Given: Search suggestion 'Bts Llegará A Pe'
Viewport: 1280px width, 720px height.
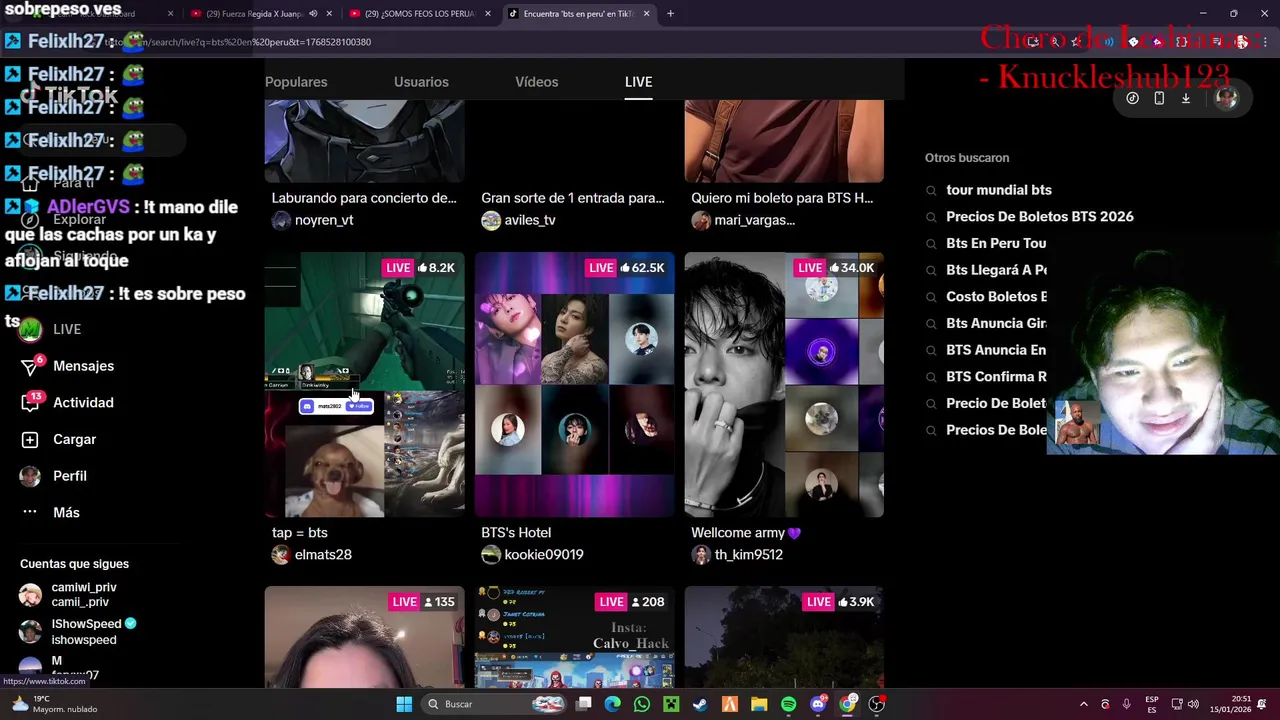Looking at the screenshot, I should pyautogui.click(x=996, y=270).
